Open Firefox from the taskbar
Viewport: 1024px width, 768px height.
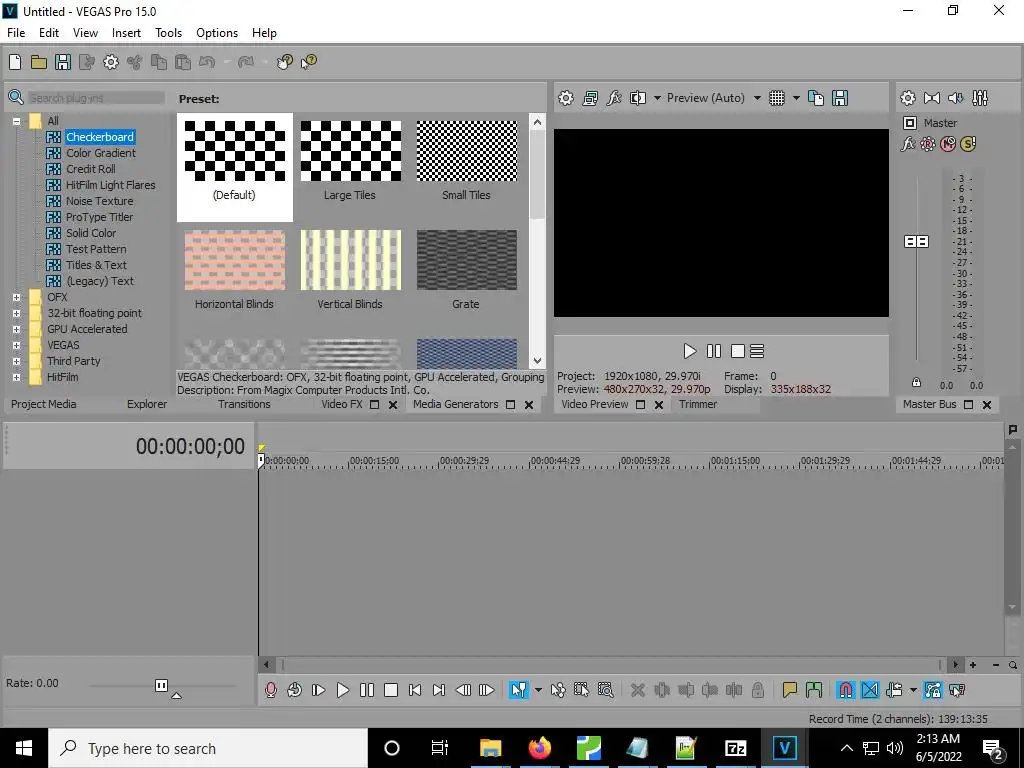(x=539, y=748)
